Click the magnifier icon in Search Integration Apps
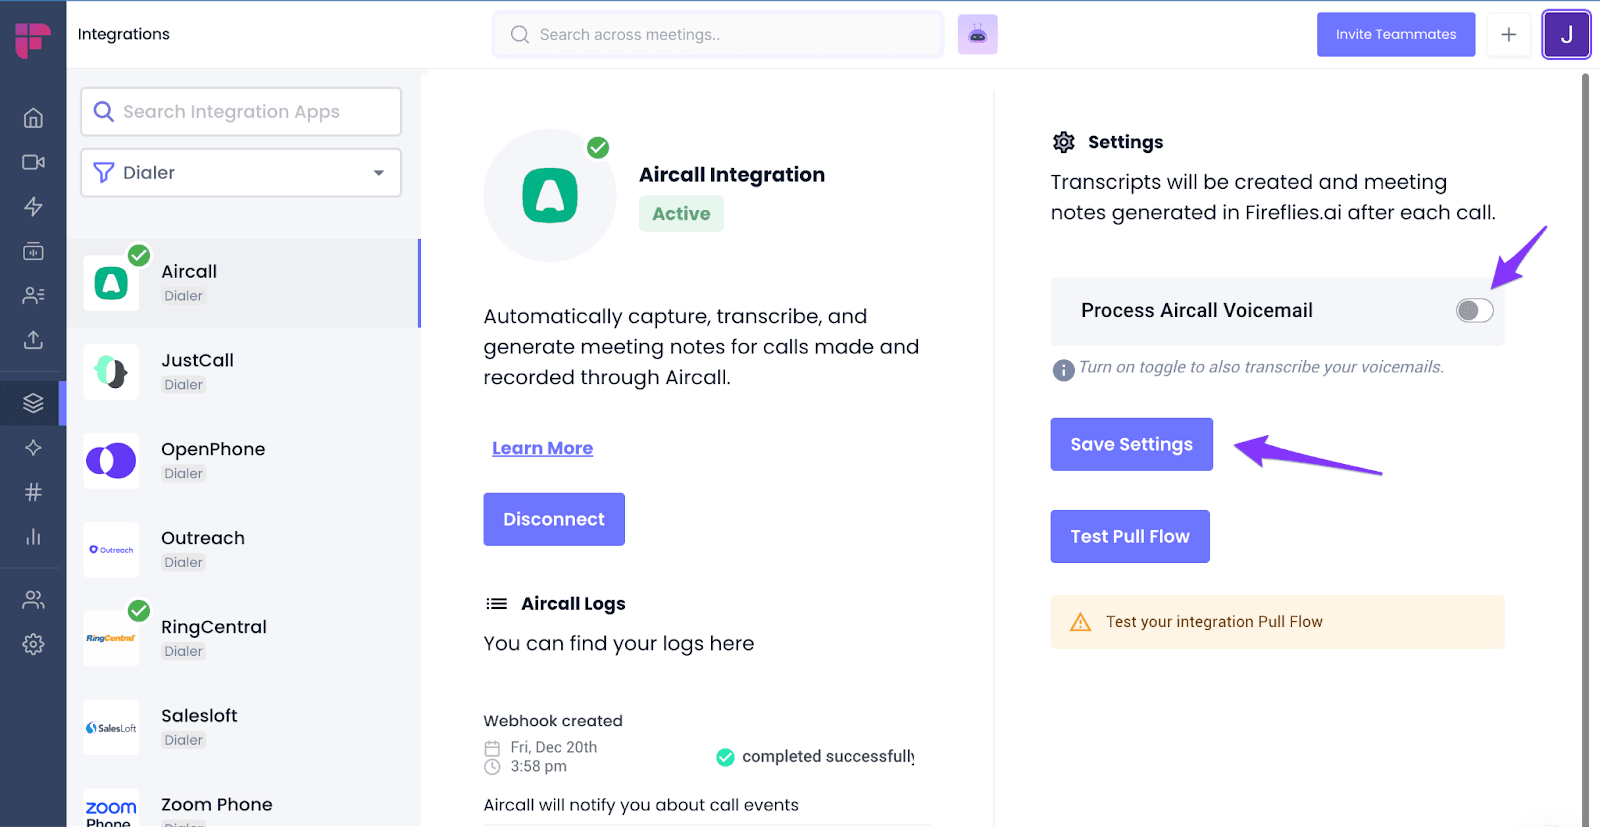Viewport: 1600px width, 827px height. (103, 111)
